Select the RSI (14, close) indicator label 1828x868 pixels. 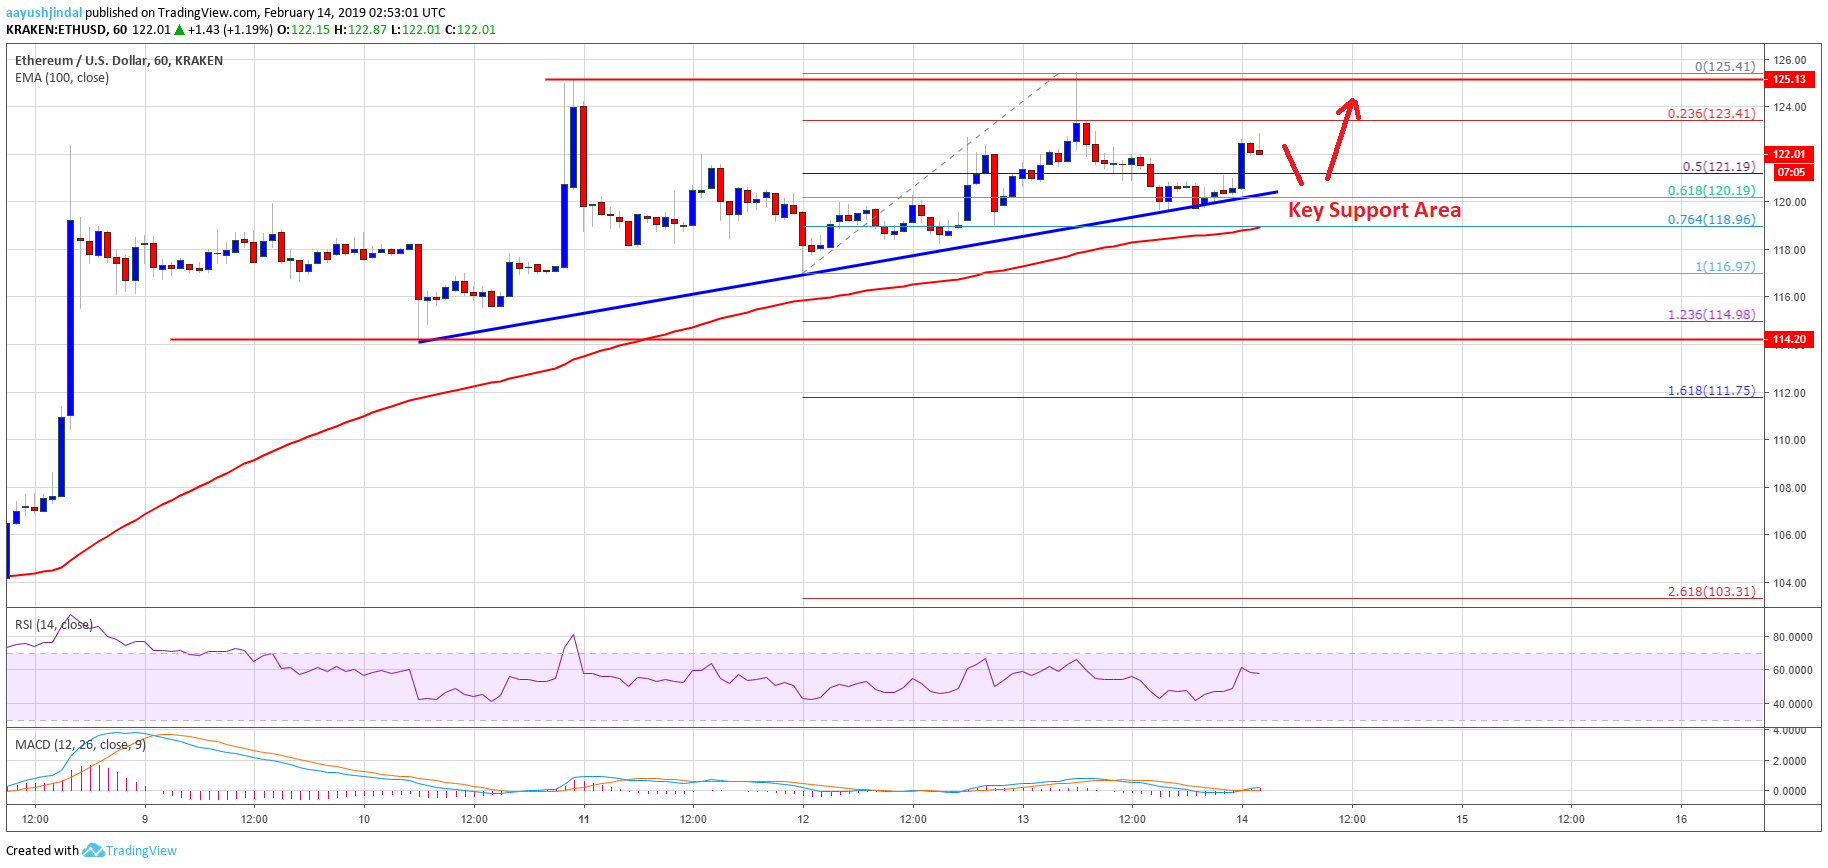click(54, 625)
